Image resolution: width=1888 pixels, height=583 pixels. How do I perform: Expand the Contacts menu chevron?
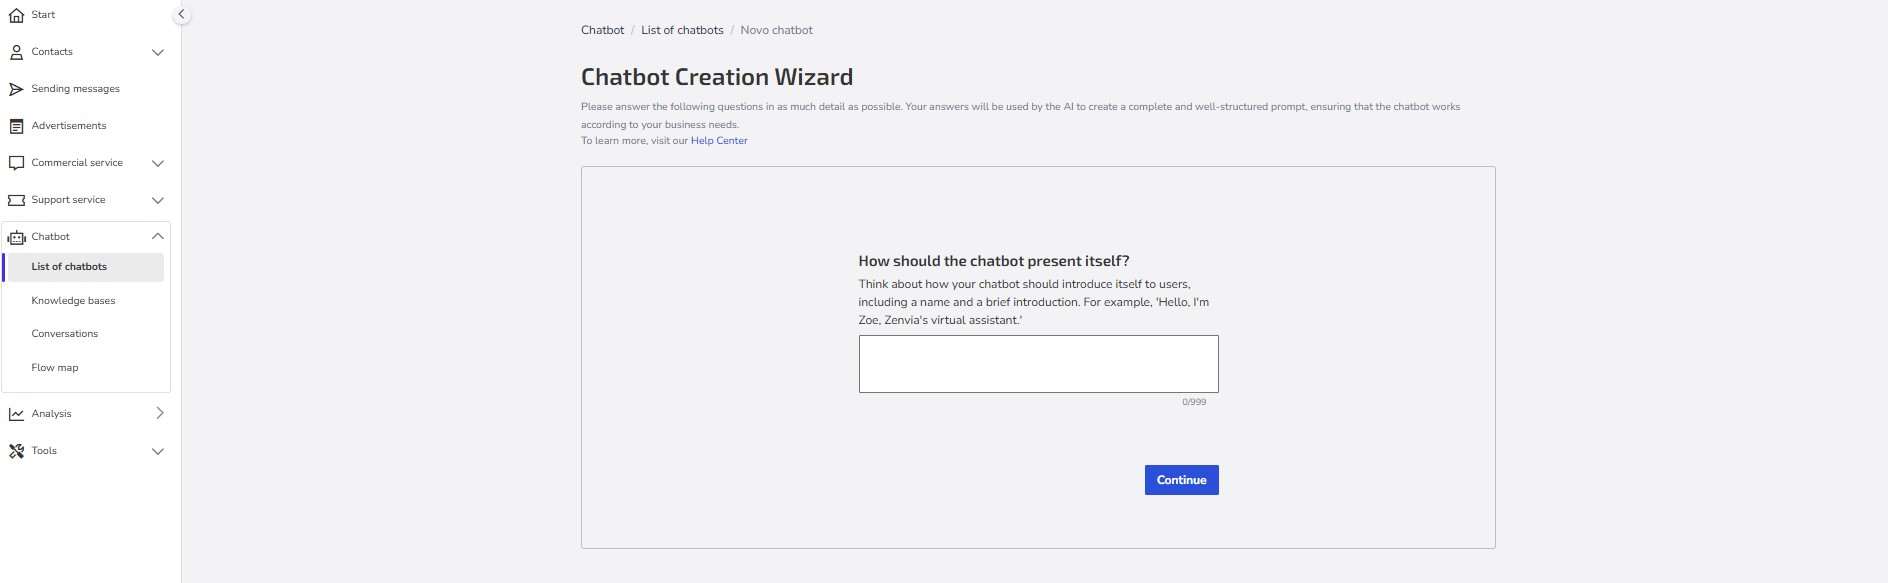[x=157, y=52]
